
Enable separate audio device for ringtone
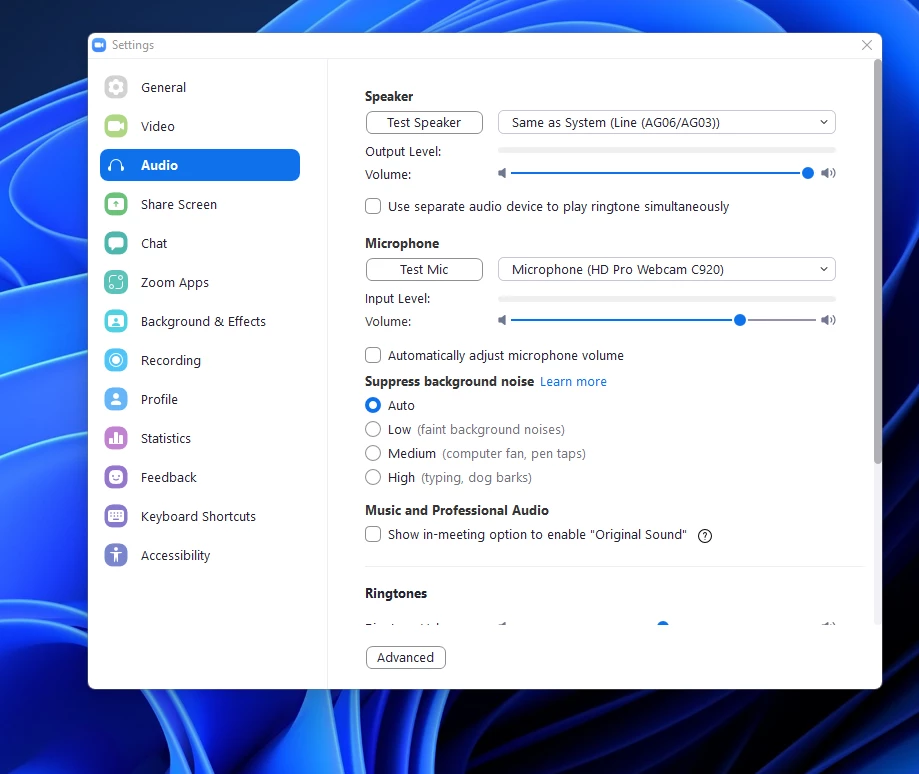(x=373, y=206)
